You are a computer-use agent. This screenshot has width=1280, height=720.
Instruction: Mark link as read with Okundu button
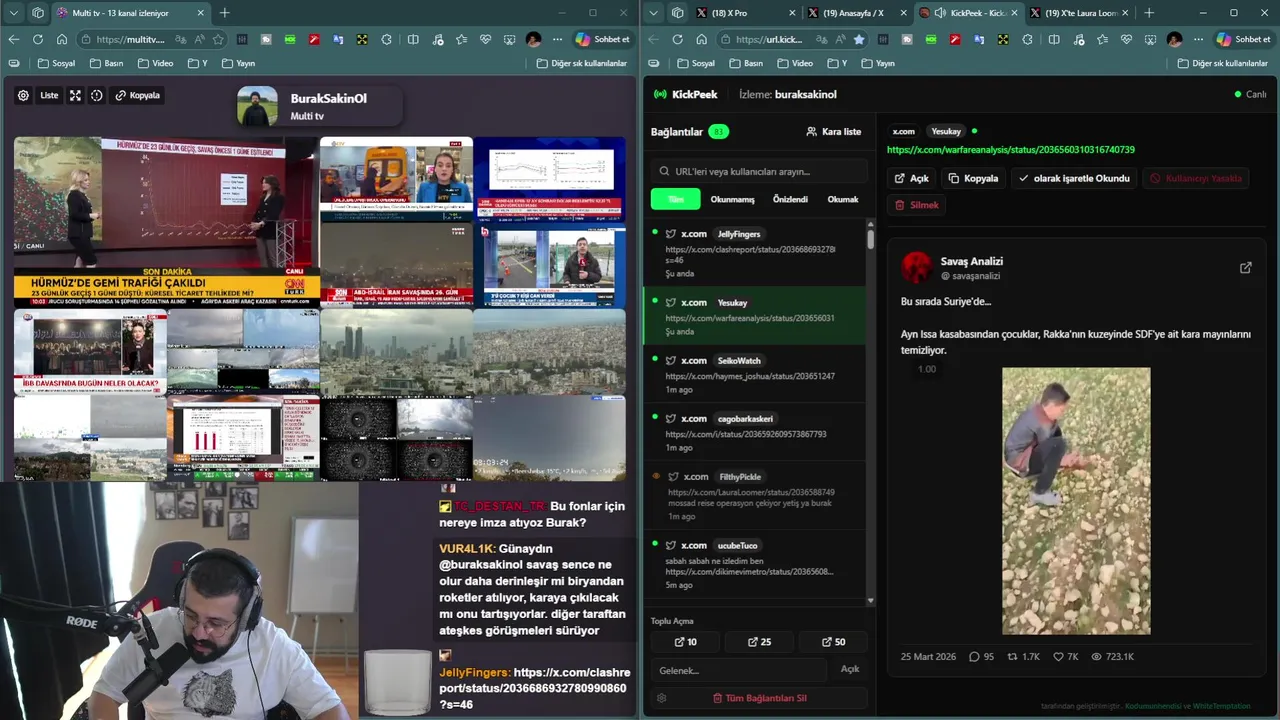1074,178
